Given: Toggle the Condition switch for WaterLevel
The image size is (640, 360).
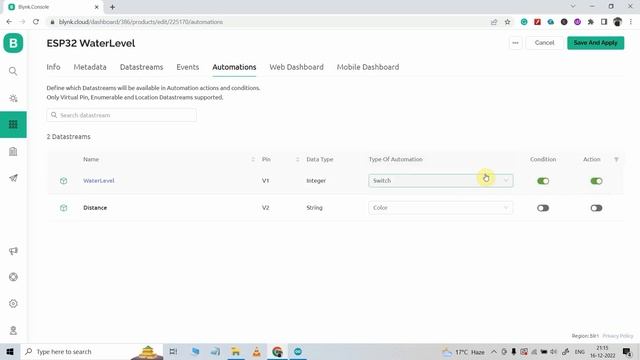Looking at the screenshot, I should click(543, 181).
